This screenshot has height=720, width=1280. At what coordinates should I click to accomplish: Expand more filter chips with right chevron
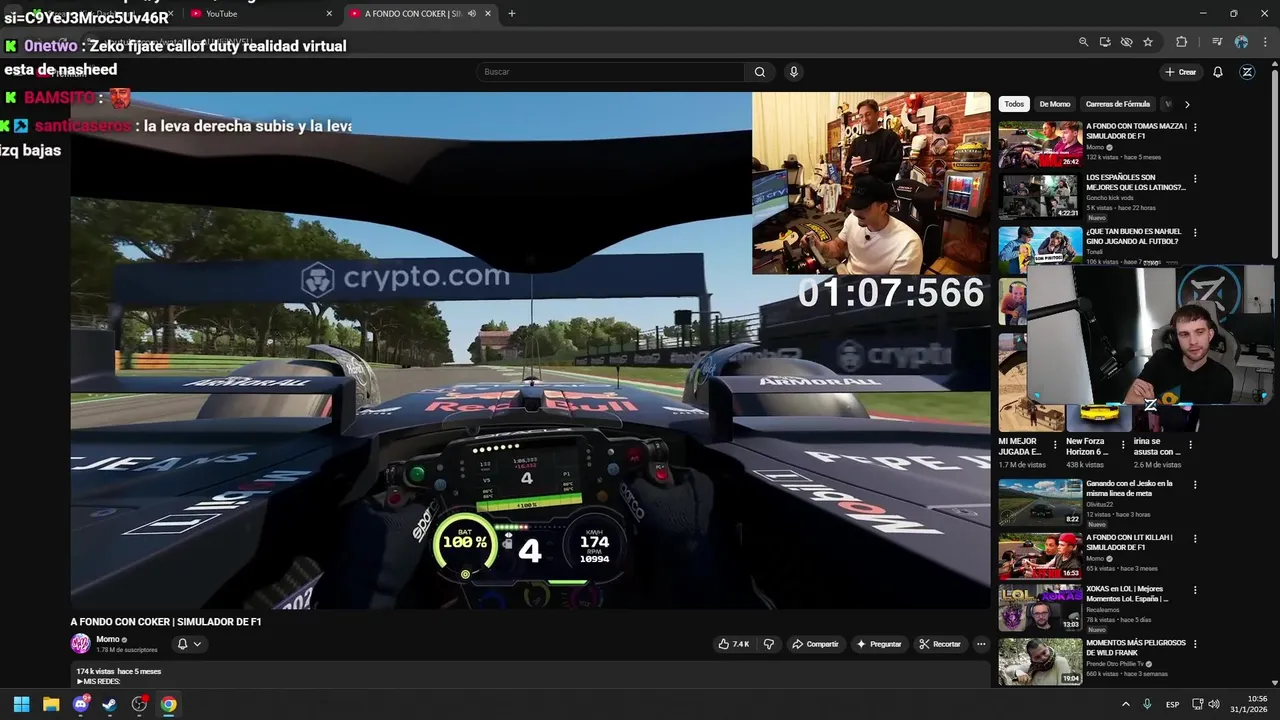coord(1187,104)
